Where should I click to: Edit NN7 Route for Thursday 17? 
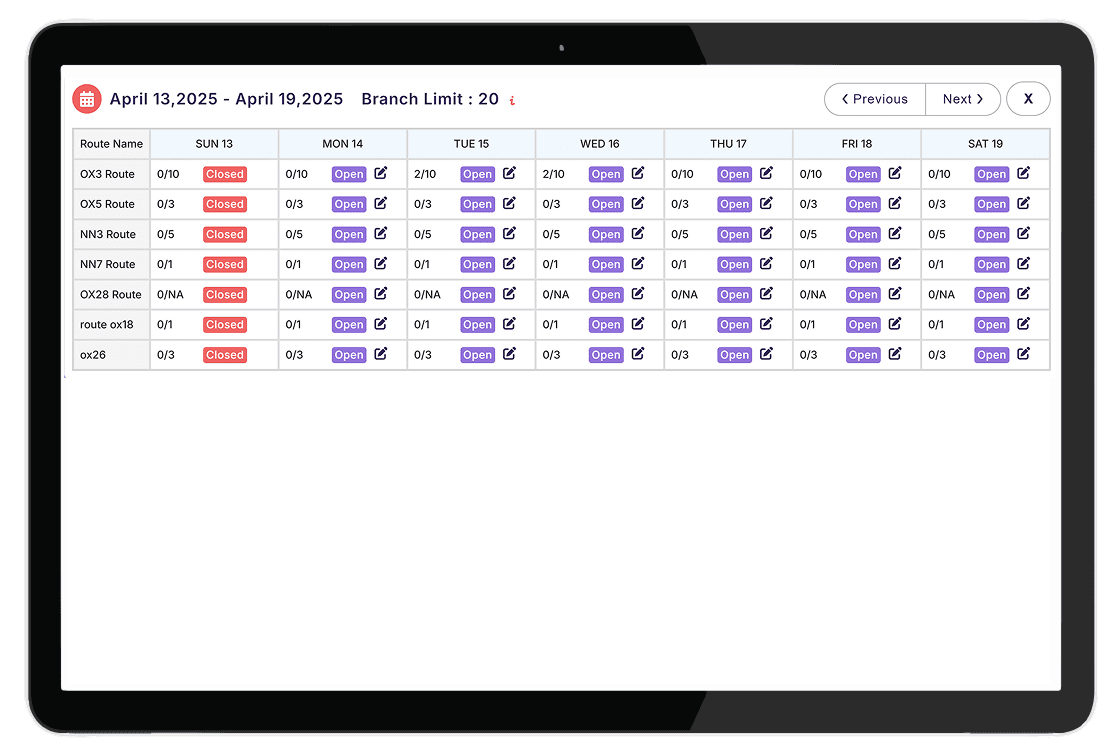coord(766,263)
